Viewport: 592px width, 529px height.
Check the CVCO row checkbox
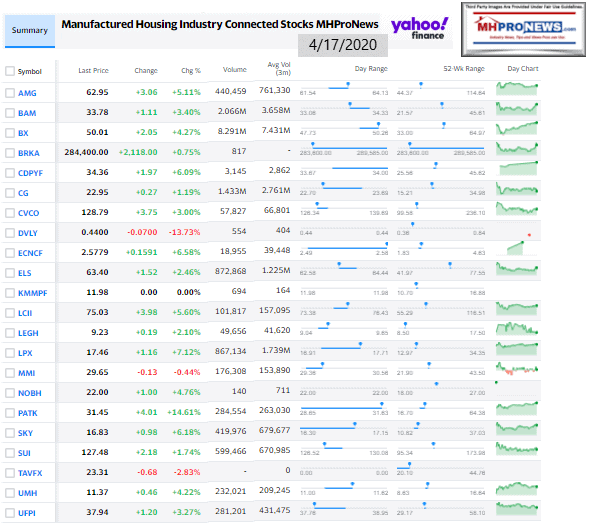[10, 213]
